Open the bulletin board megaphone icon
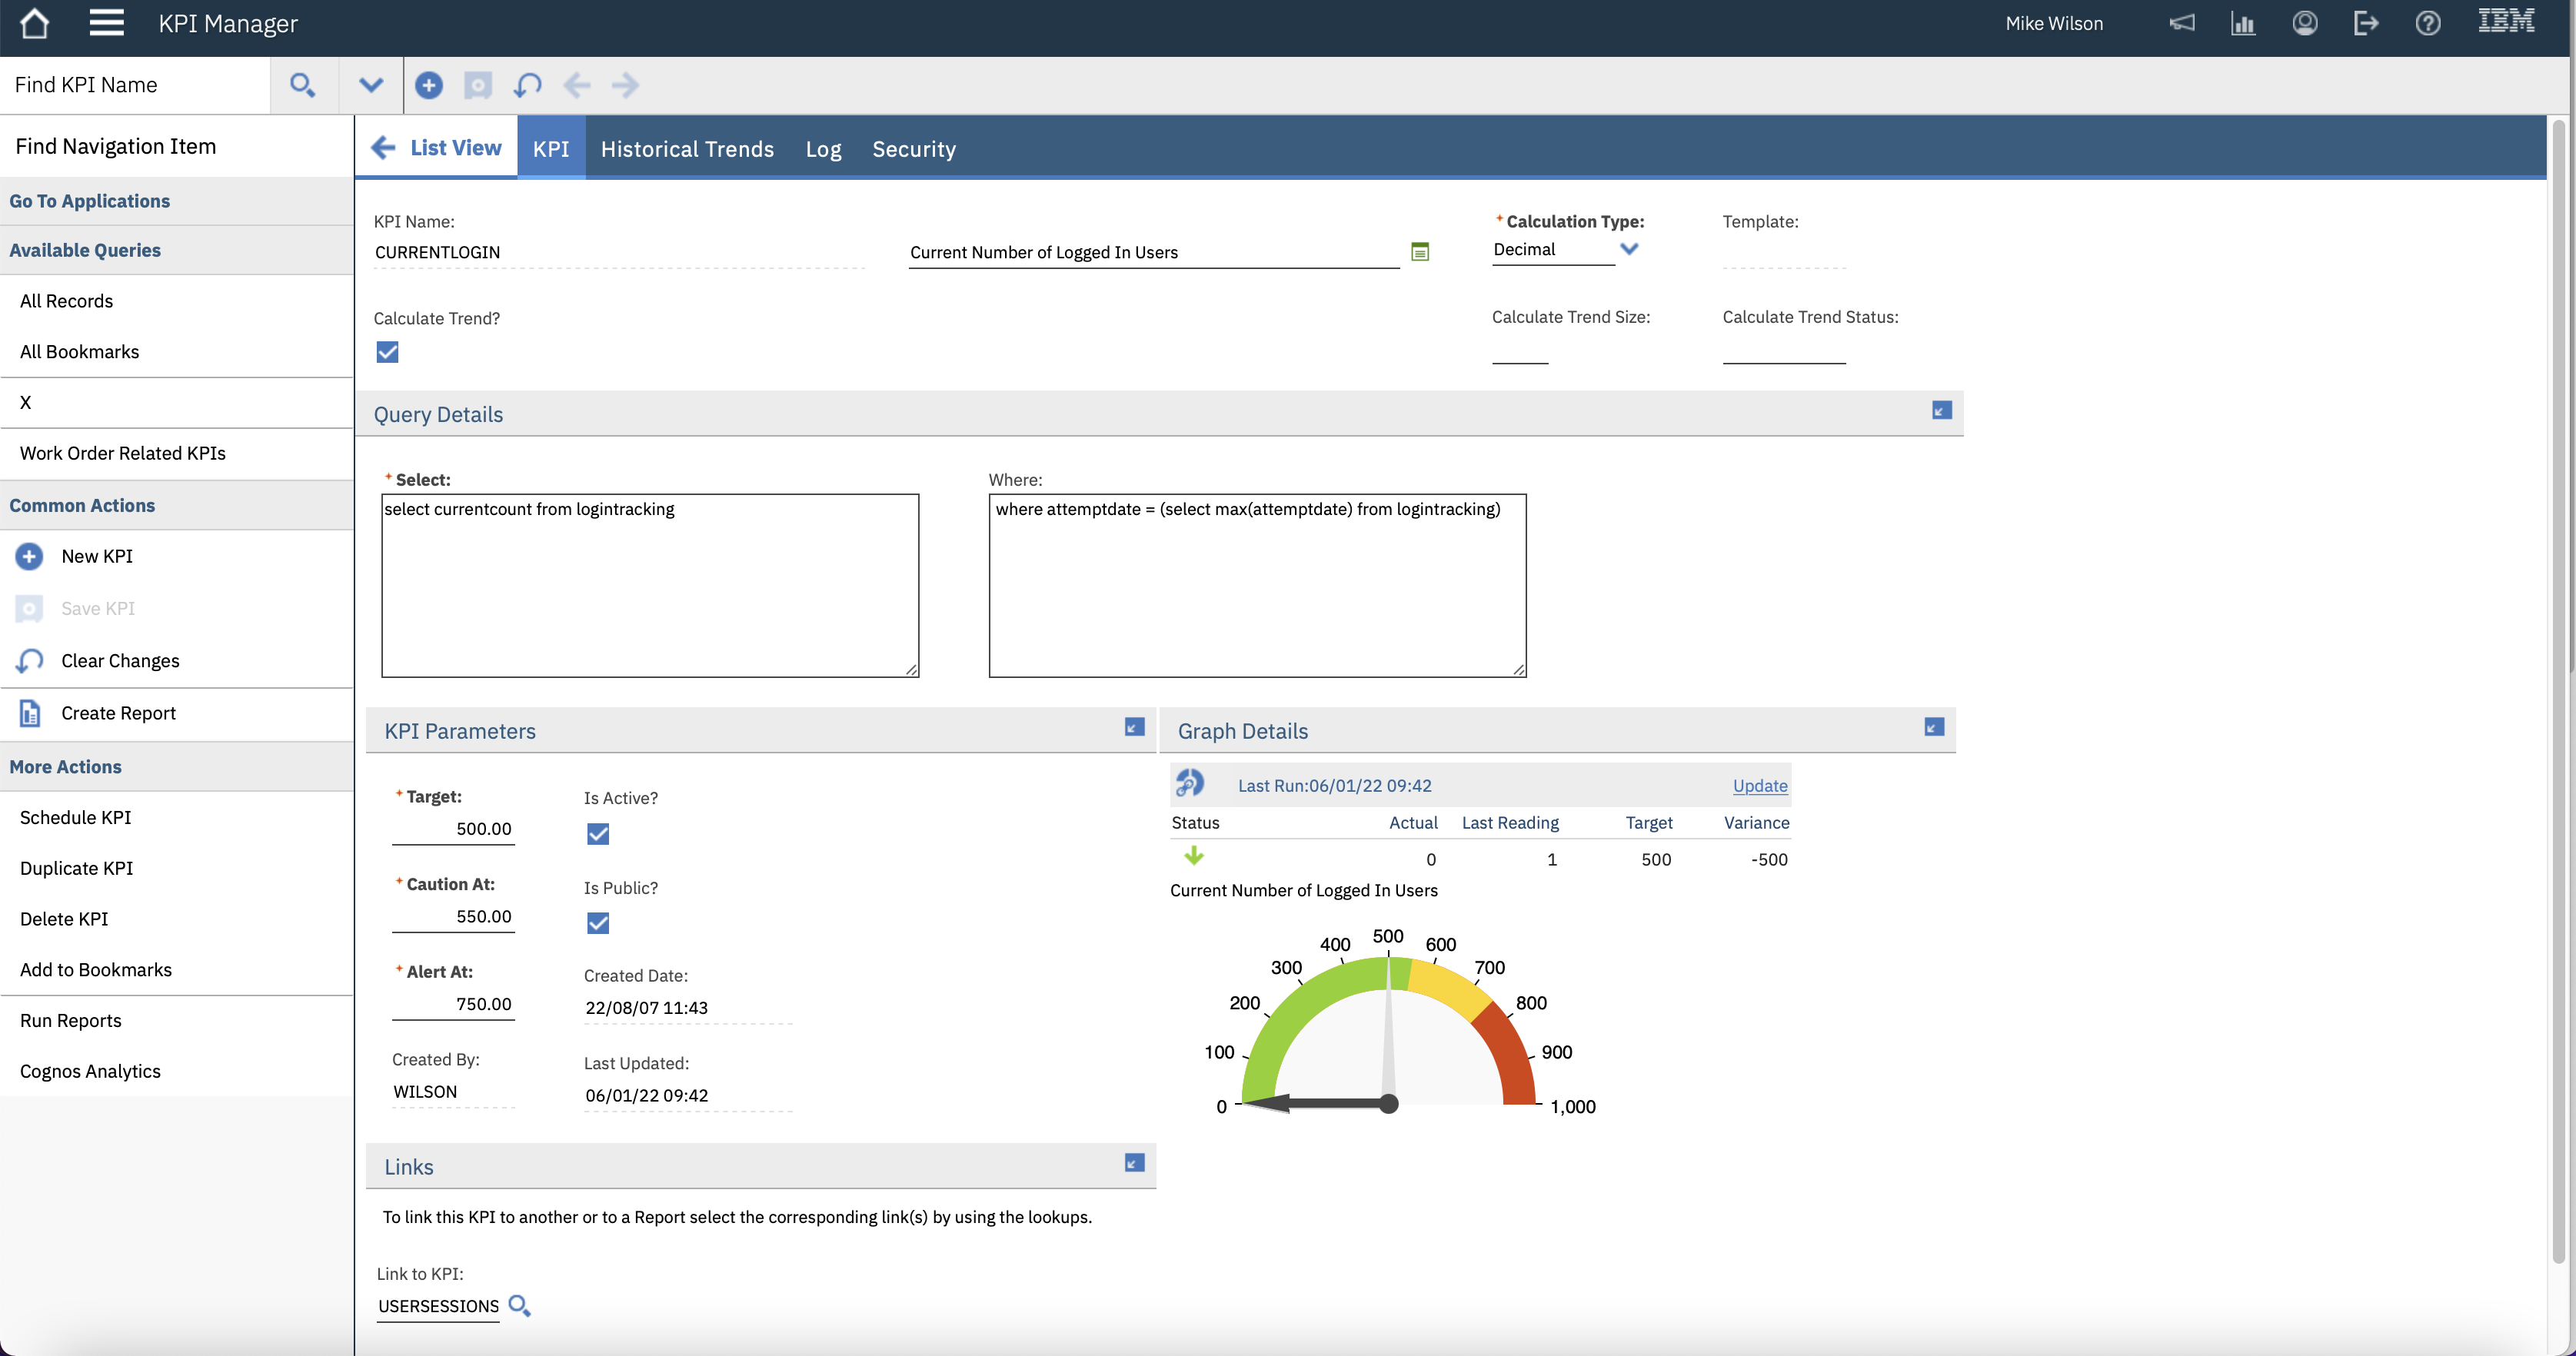2576x1356 pixels. (2182, 24)
